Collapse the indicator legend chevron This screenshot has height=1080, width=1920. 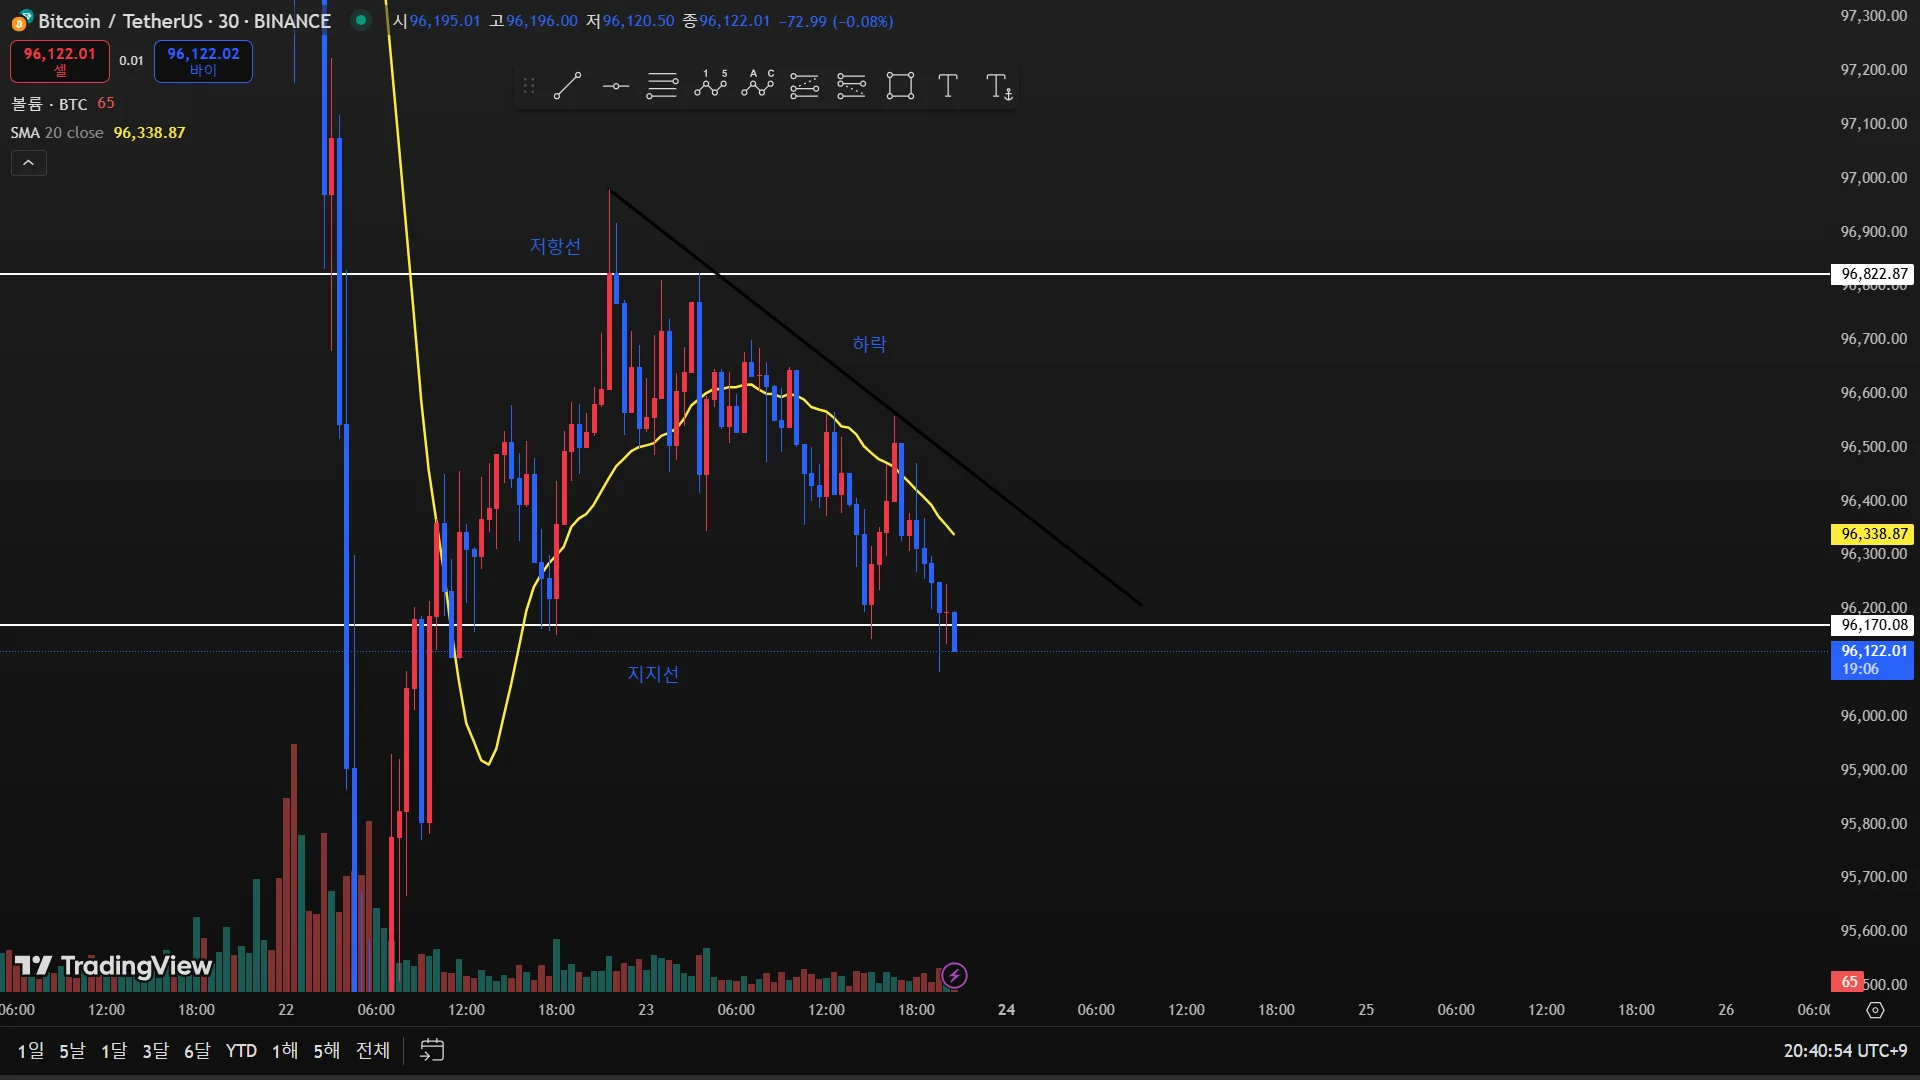click(29, 163)
